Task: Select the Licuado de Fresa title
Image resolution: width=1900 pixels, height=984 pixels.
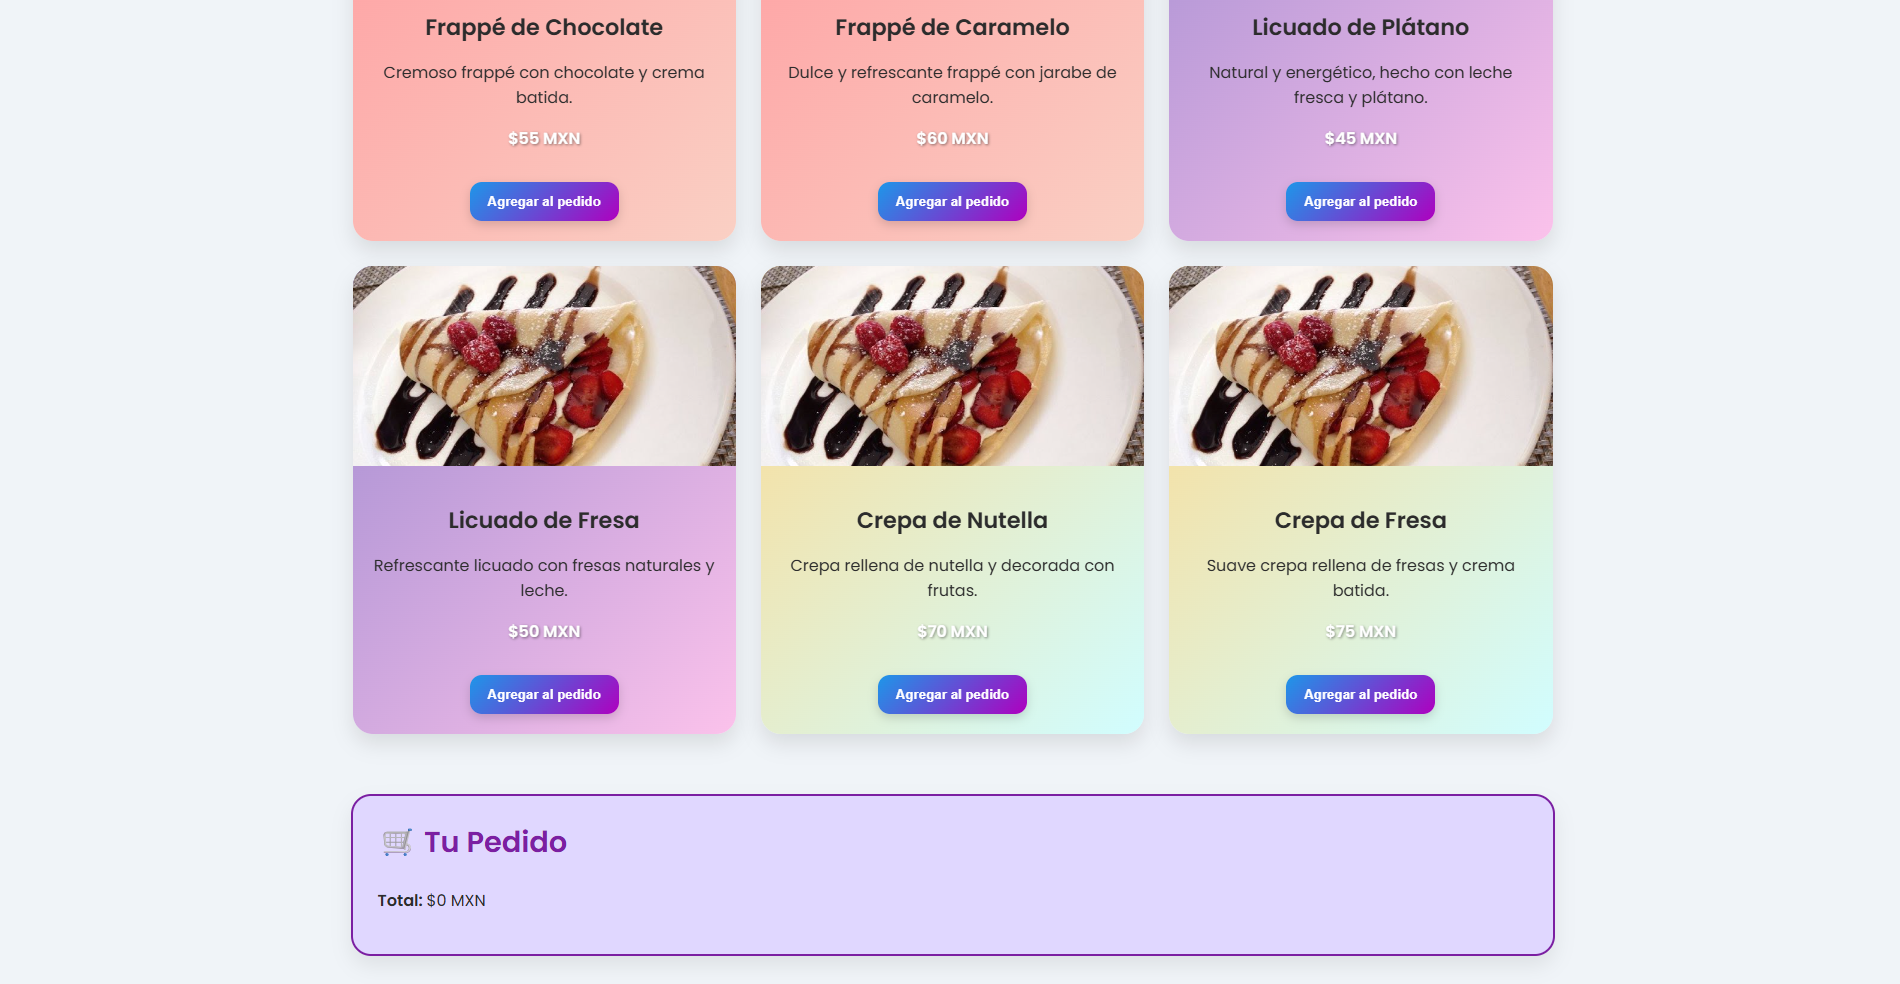Action: tap(544, 520)
